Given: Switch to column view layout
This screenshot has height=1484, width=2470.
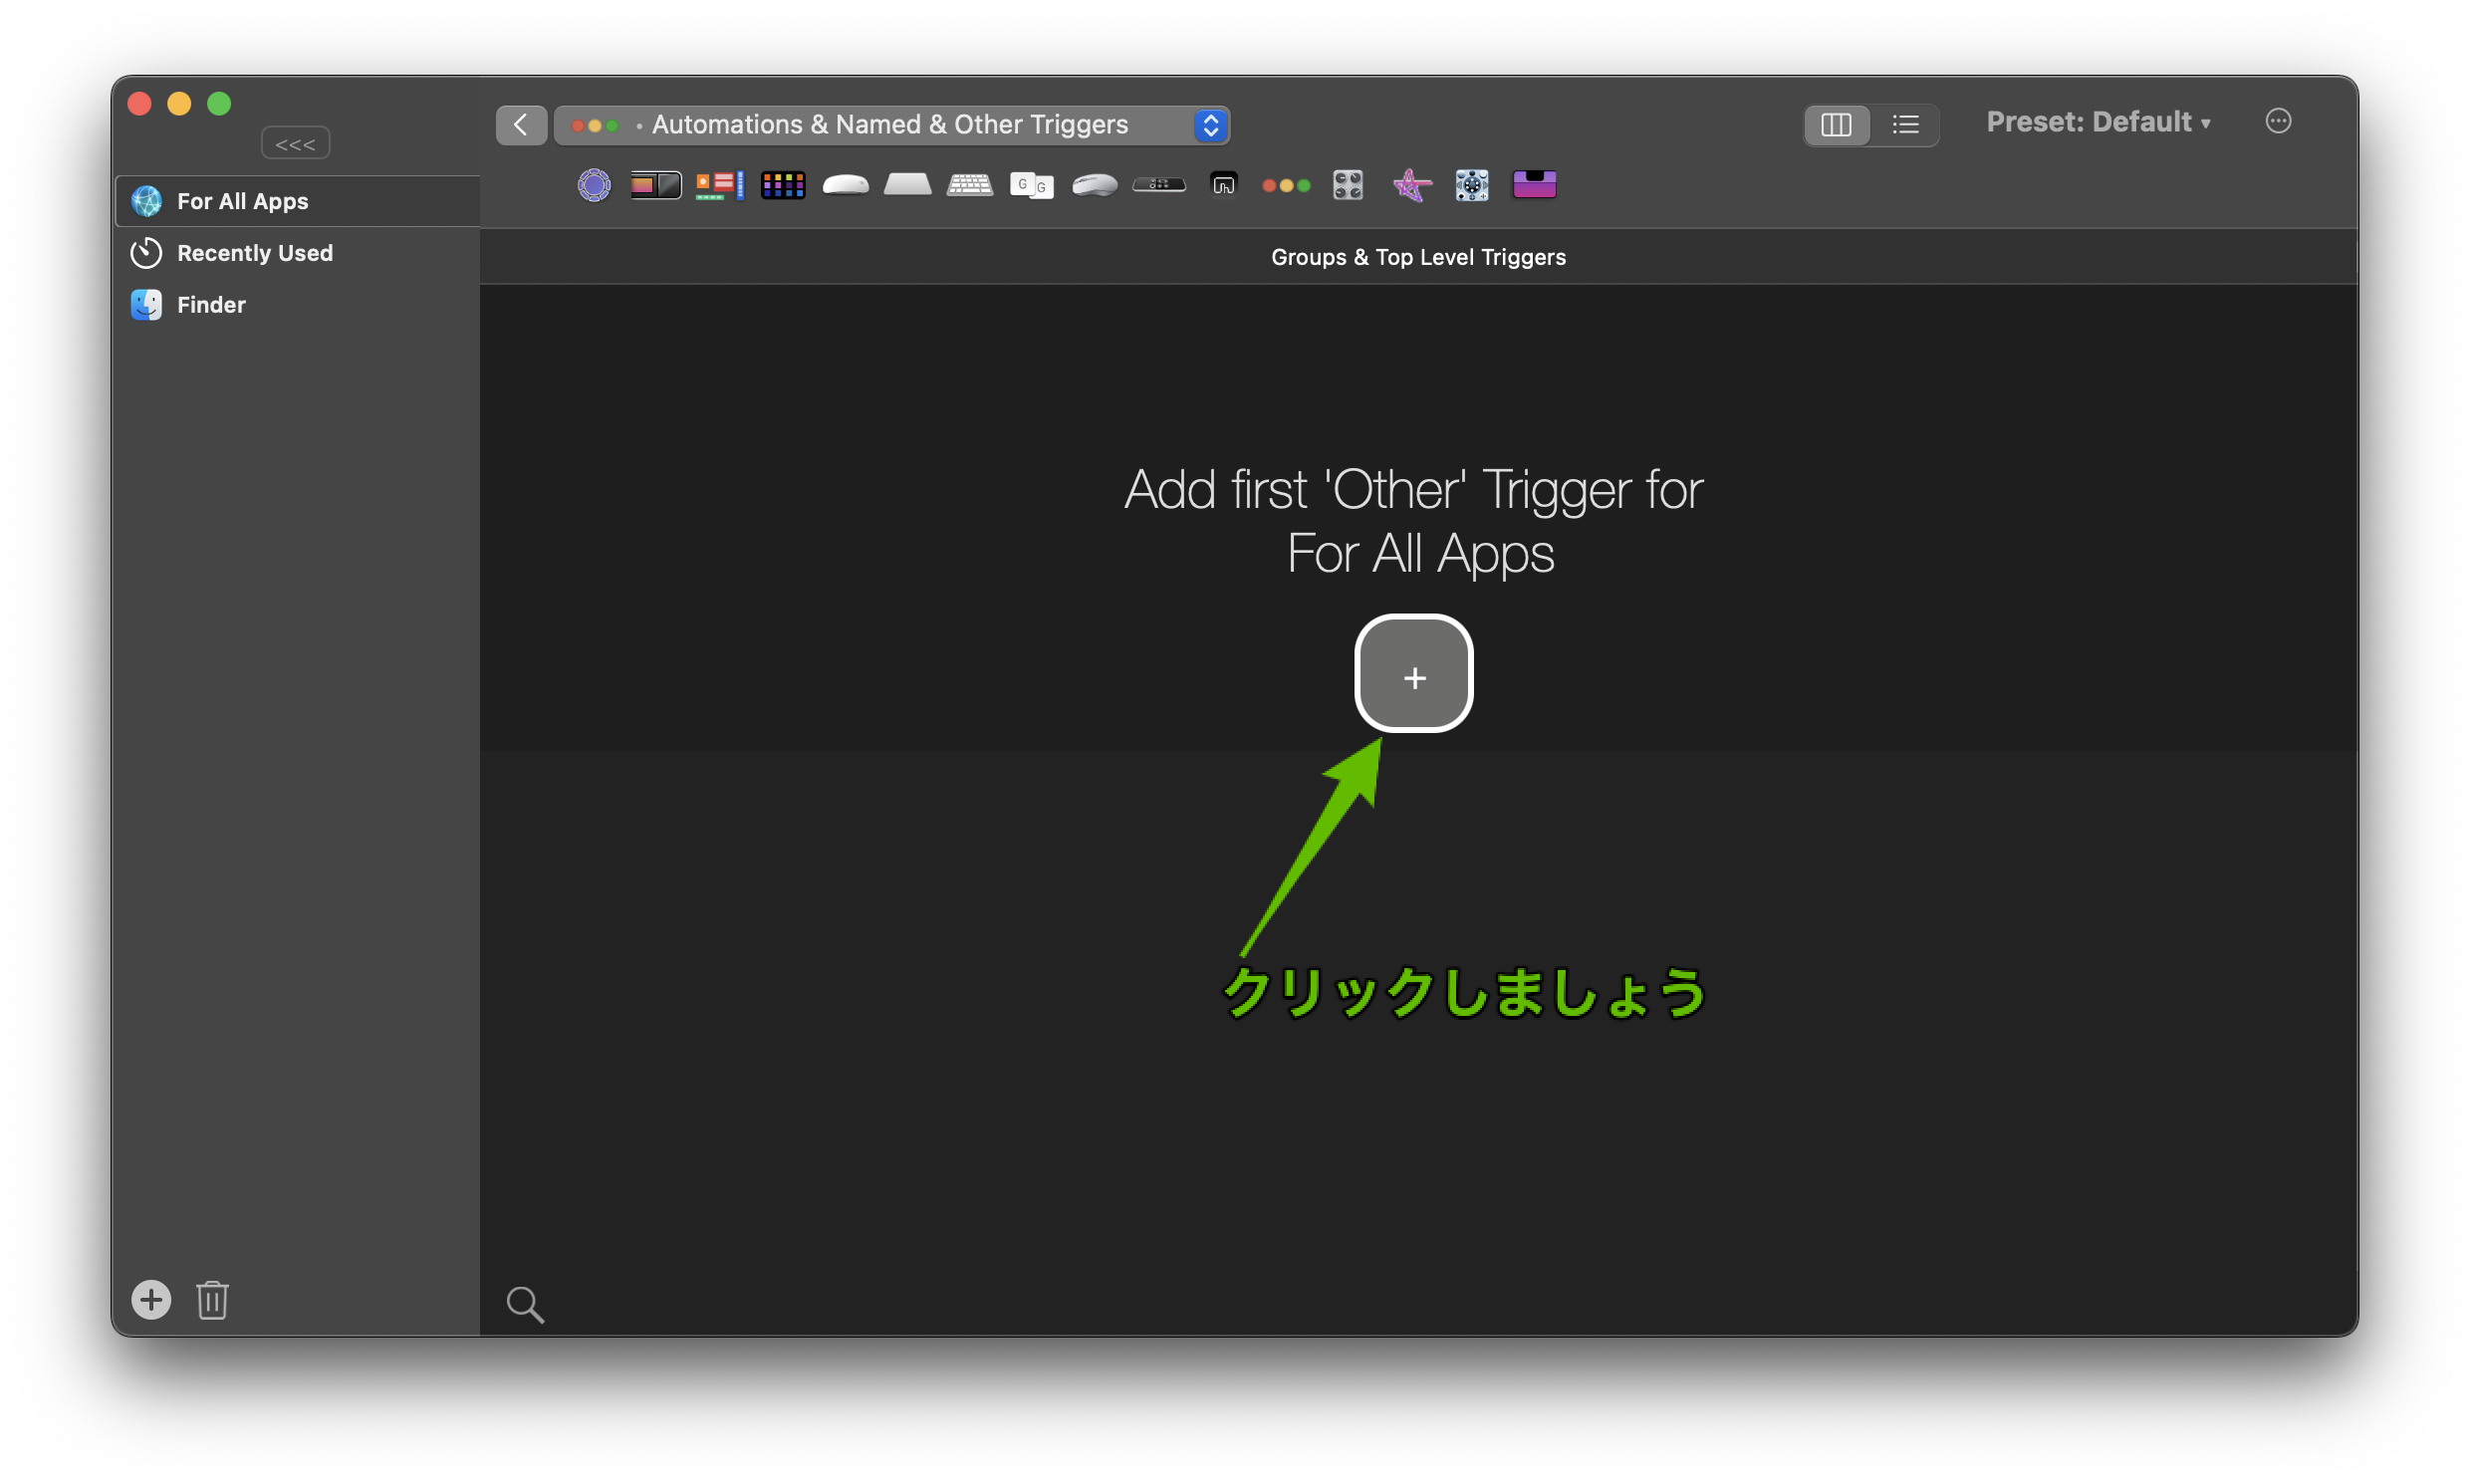Looking at the screenshot, I should pyautogui.click(x=1836, y=125).
